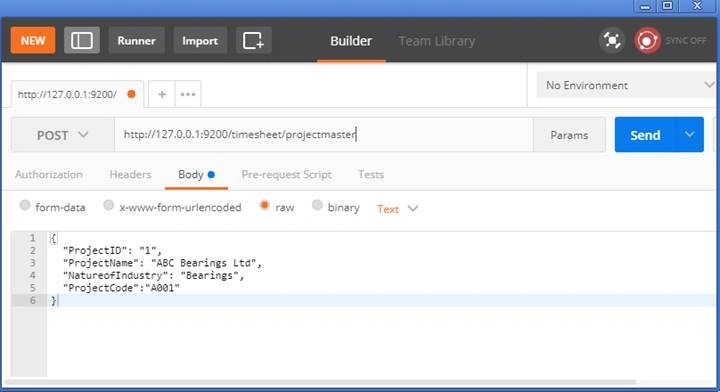Open the Tests tab
This screenshot has height=392, width=720.
(x=371, y=174)
